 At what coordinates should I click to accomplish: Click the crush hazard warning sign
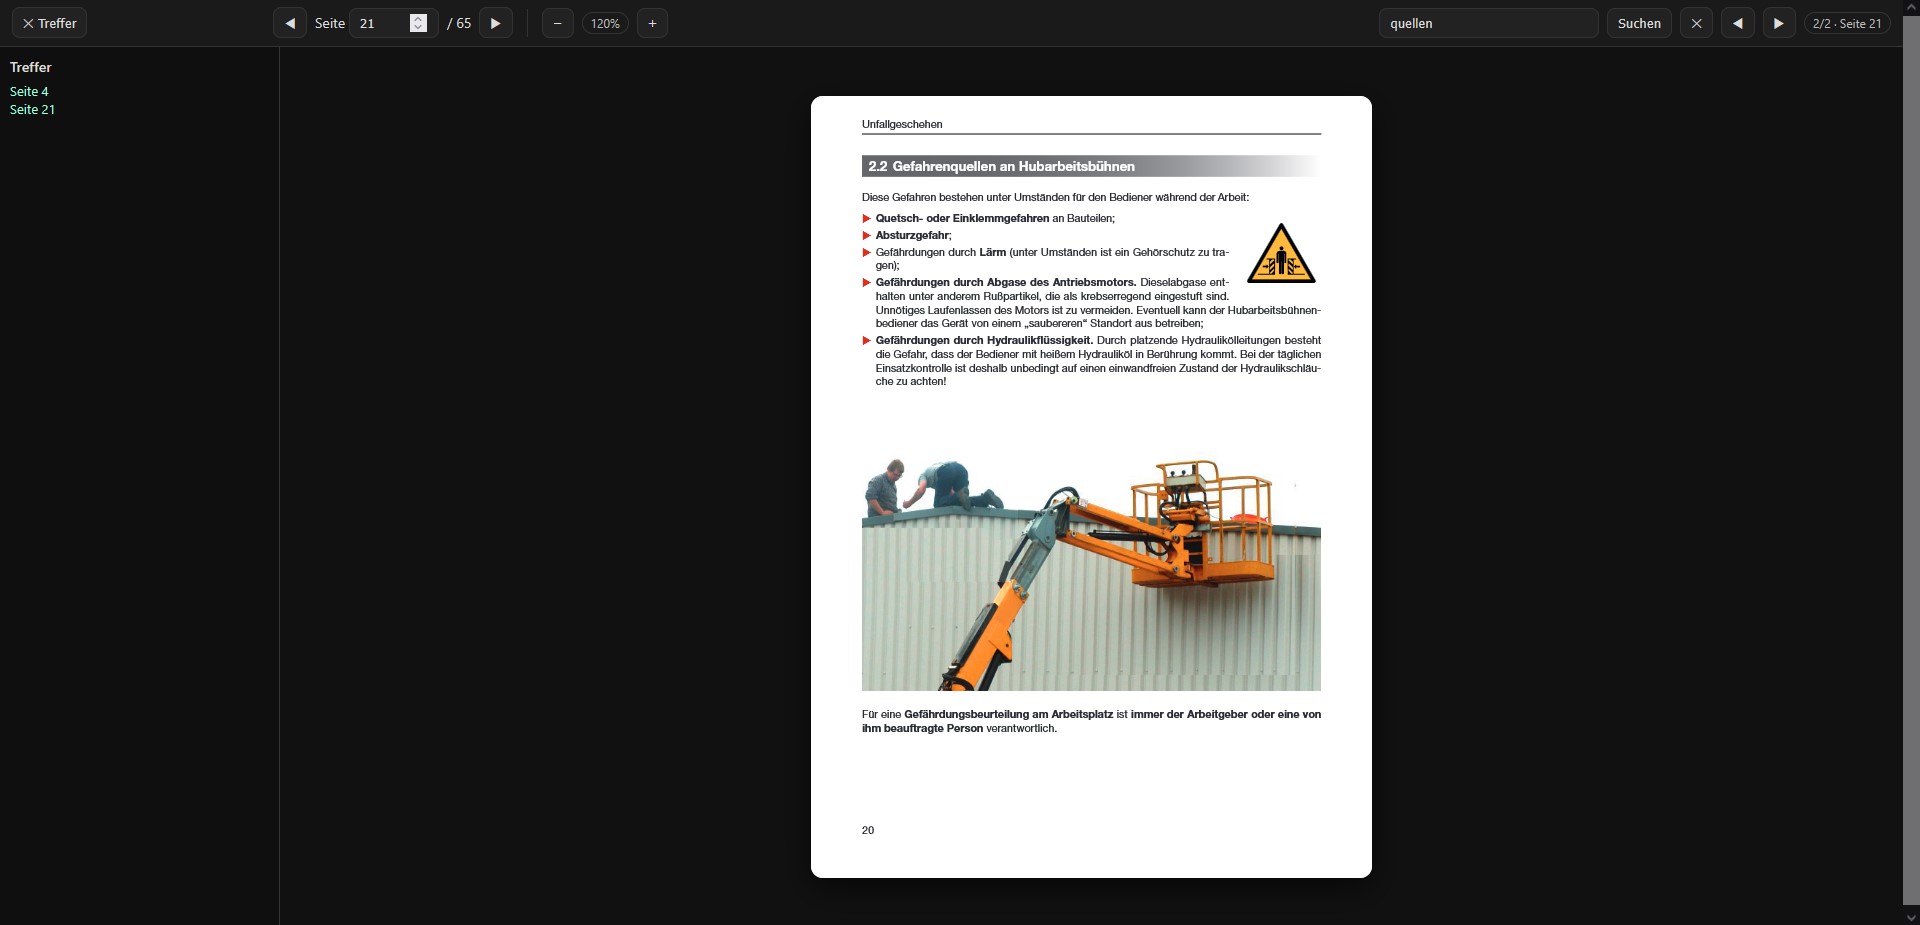point(1281,254)
